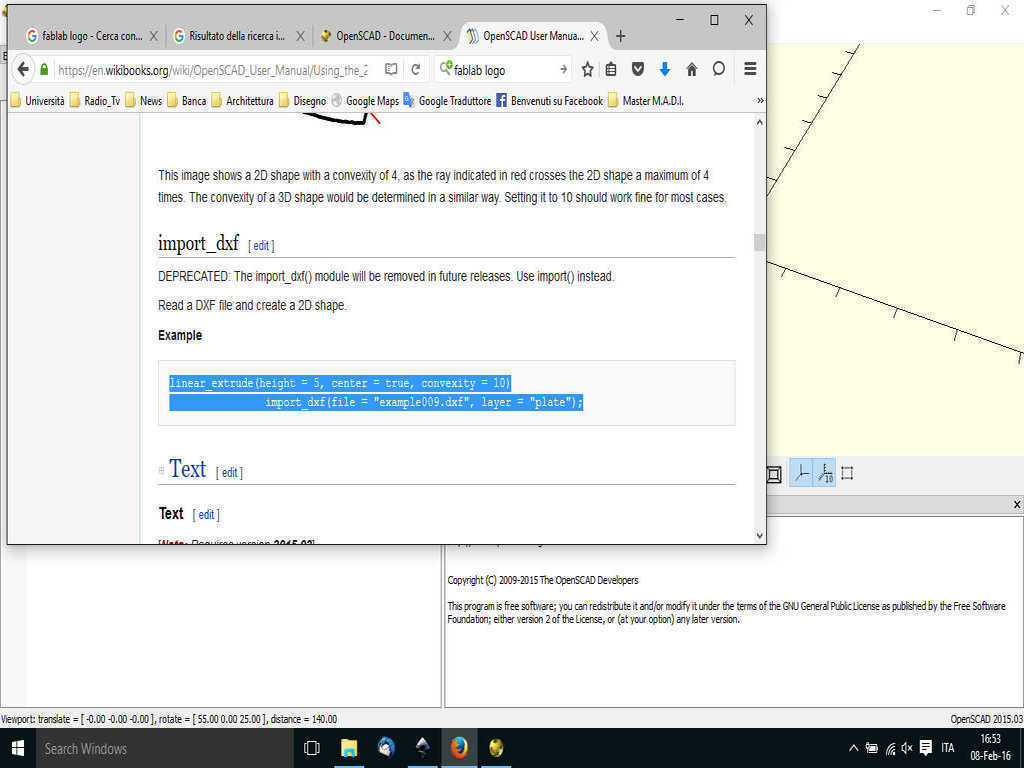Open the Architettura bookmarks folder
1024x768 pixels.
[242, 101]
